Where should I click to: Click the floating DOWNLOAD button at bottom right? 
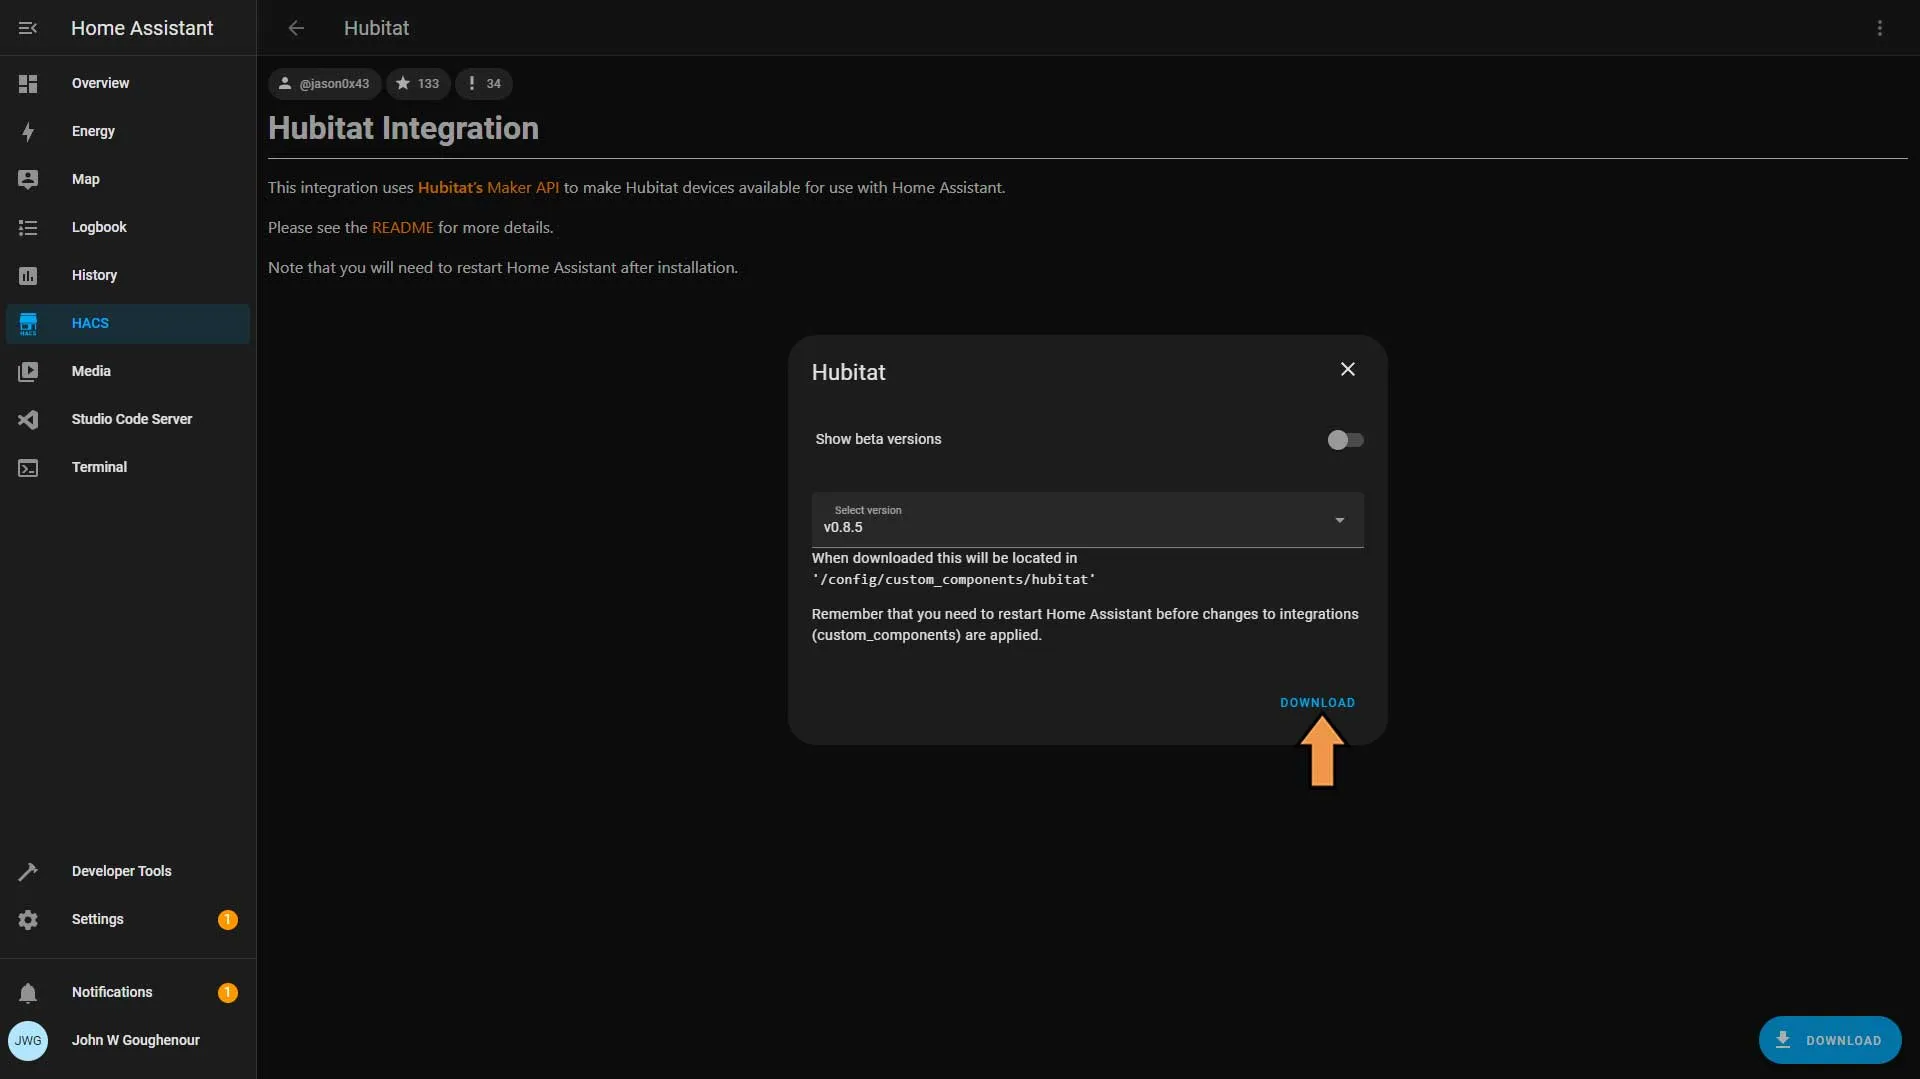pyautogui.click(x=1830, y=1040)
